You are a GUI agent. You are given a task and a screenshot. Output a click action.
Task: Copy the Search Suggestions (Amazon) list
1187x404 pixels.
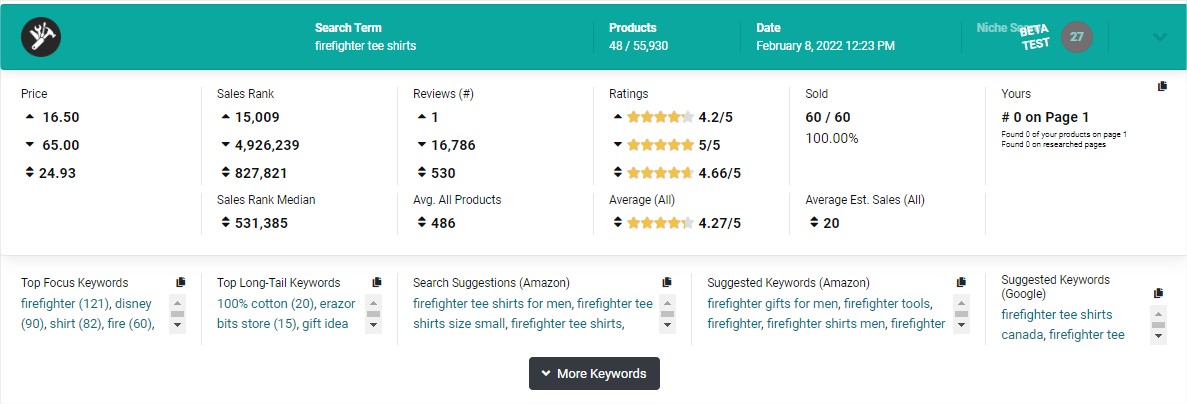(x=667, y=282)
